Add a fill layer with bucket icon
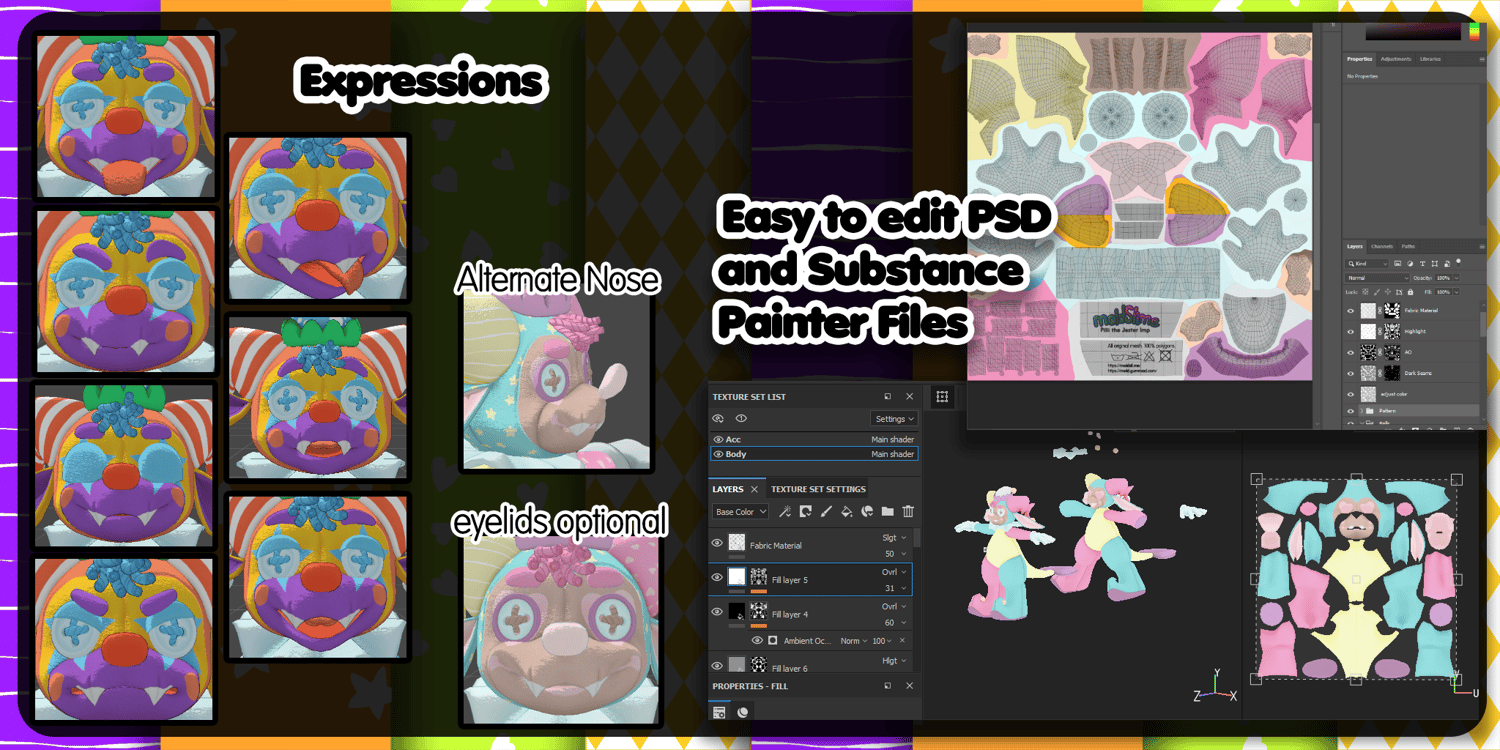 click(x=846, y=512)
